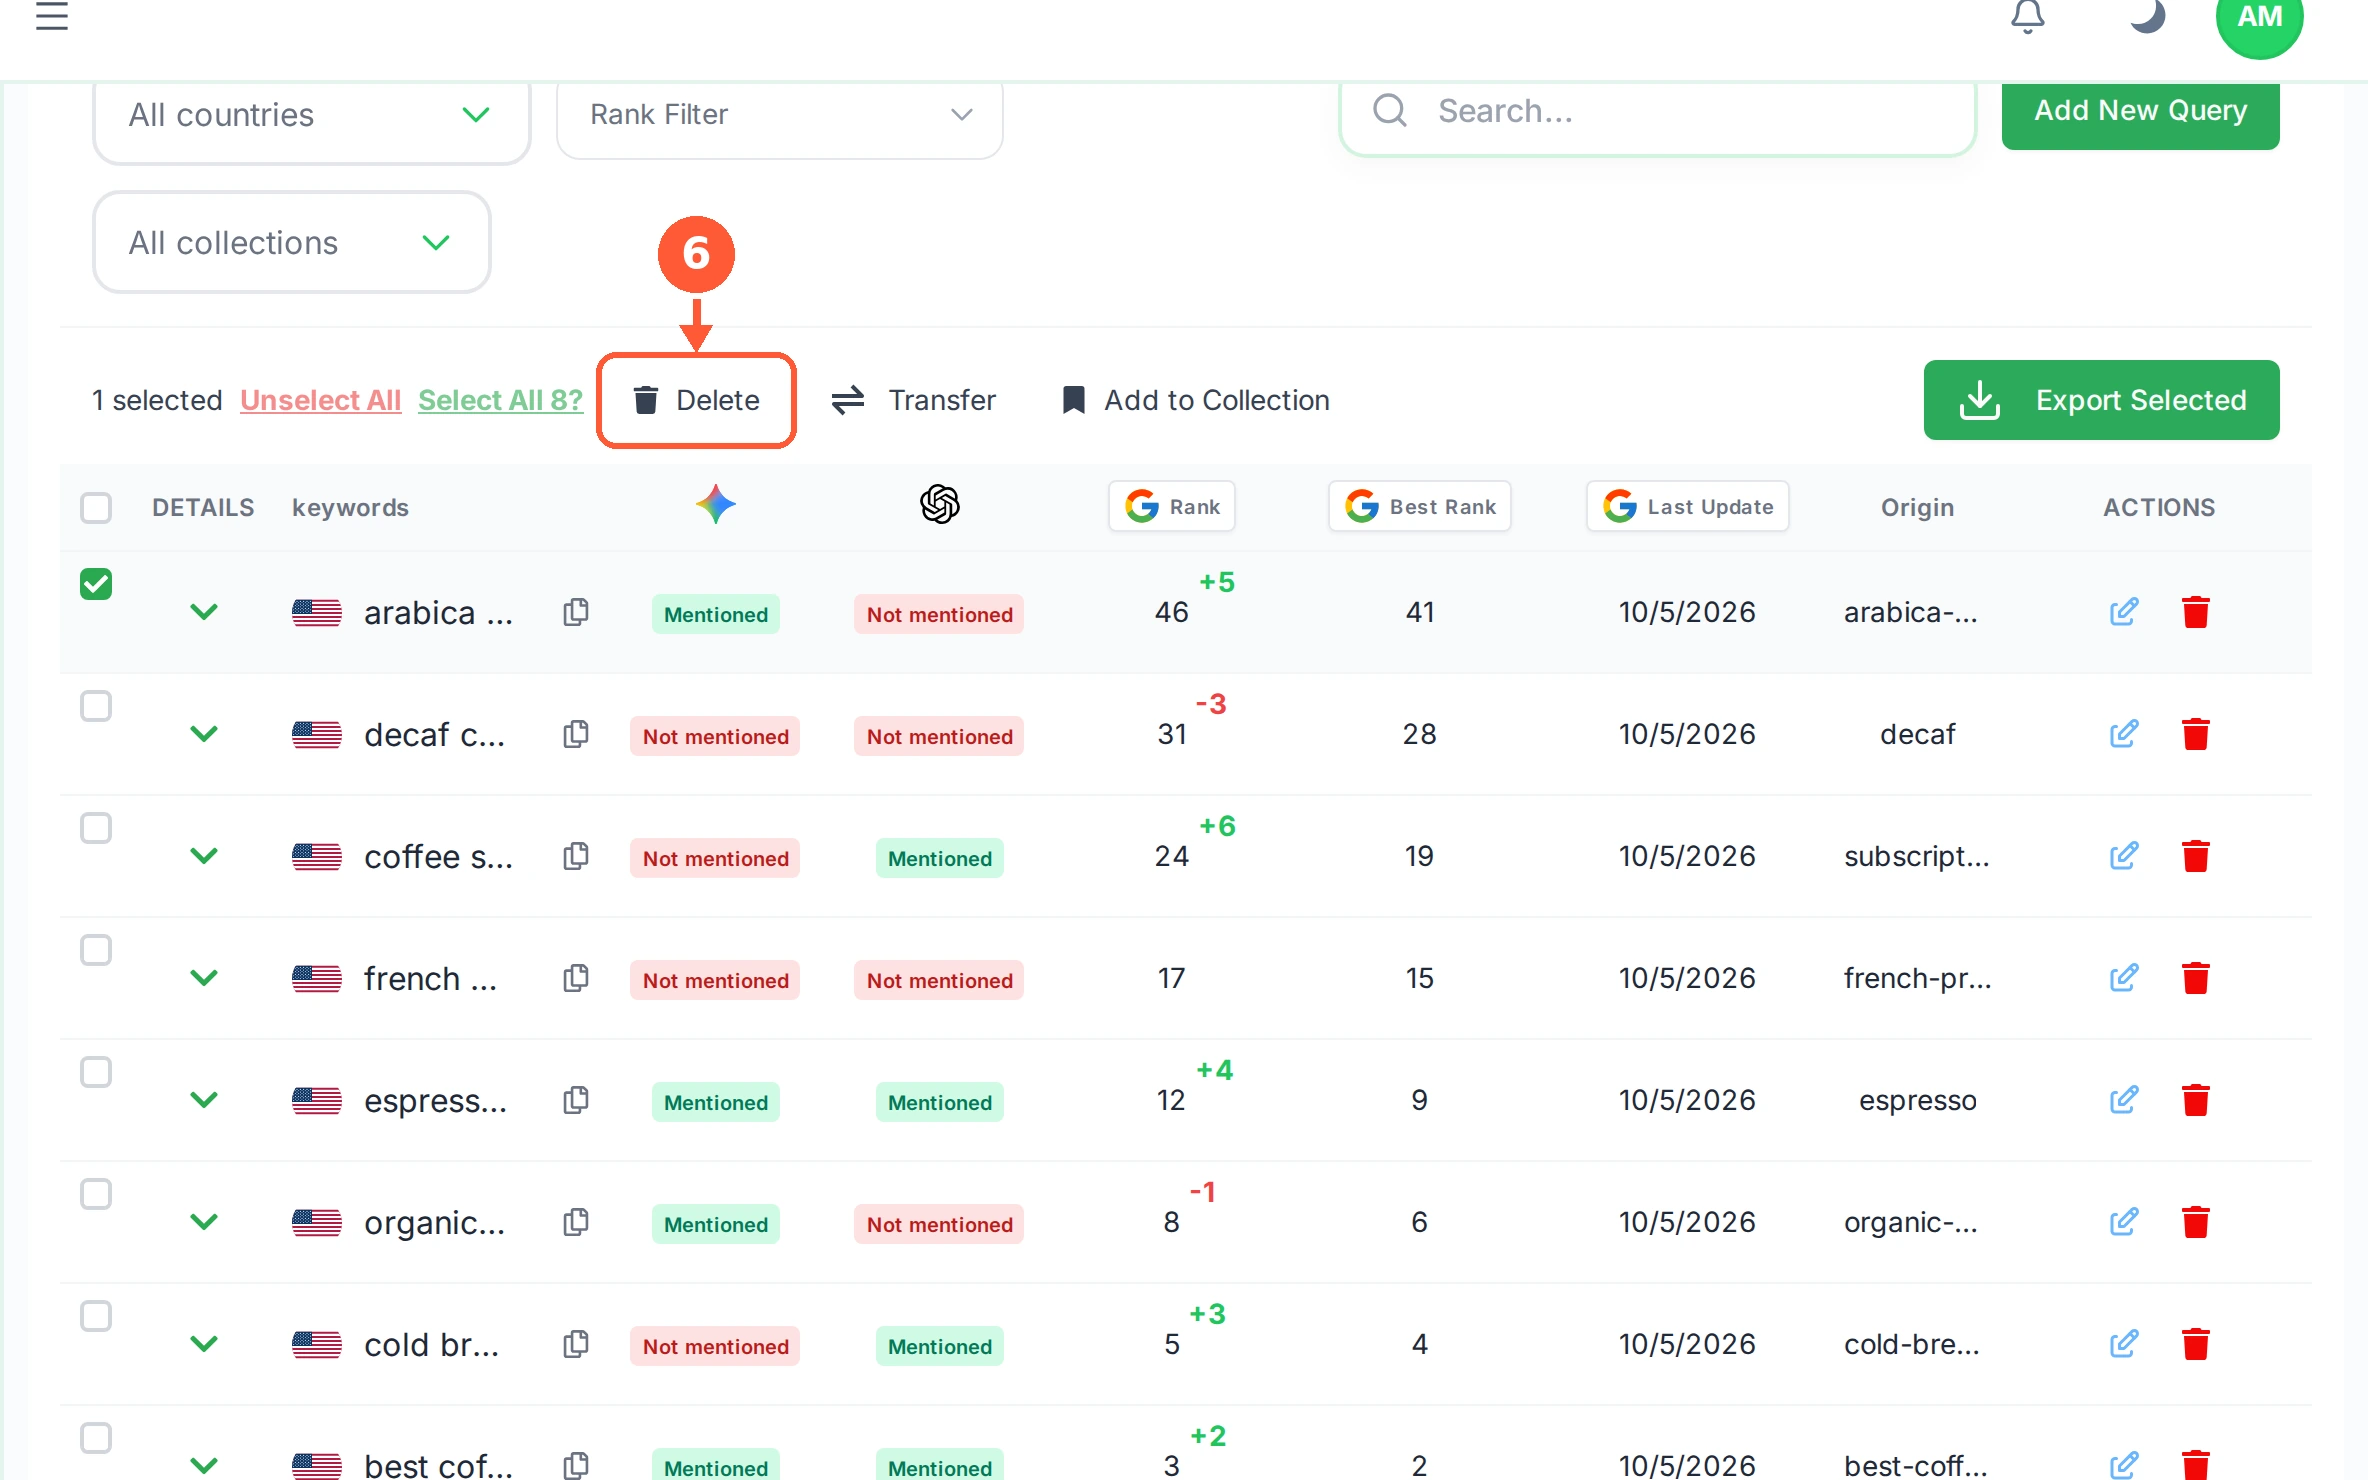Edit the cold brew row
2368x1480 pixels.
click(2123, 1343)
